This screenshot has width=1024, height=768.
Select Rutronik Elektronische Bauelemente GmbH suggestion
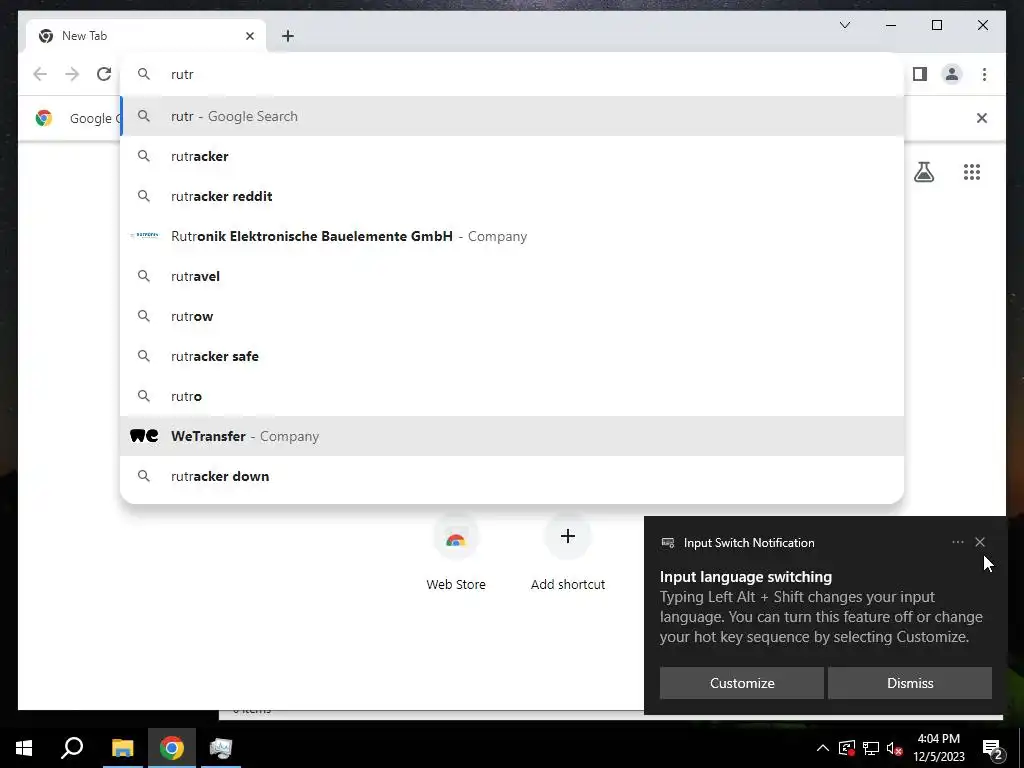[x=512, y=236]
